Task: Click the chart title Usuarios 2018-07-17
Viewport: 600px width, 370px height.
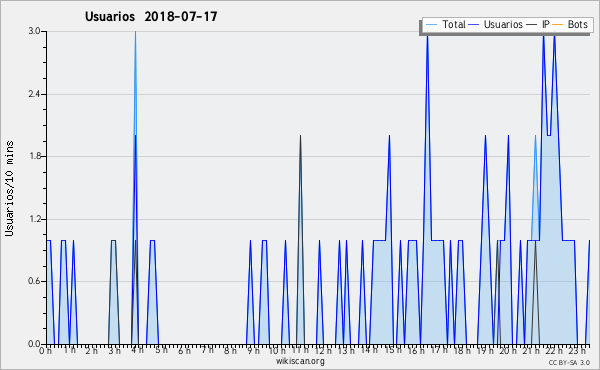Action: [151, 16]
